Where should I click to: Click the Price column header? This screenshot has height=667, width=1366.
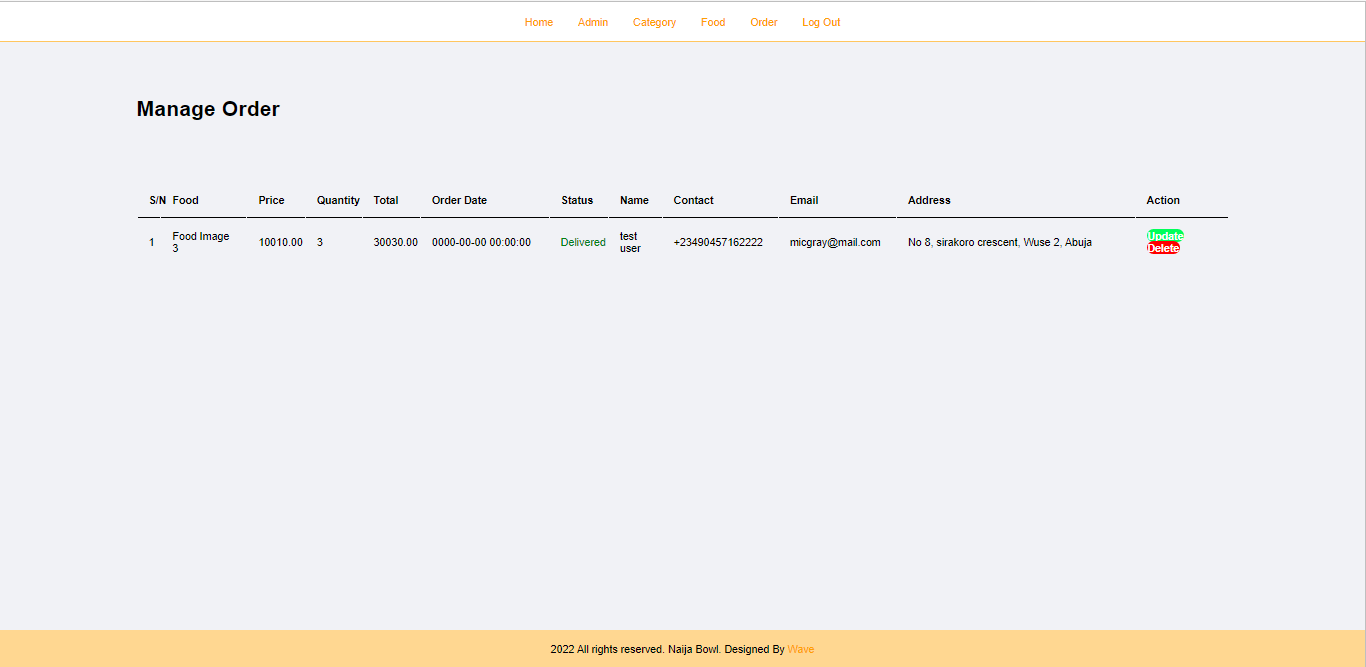(271, 200)
